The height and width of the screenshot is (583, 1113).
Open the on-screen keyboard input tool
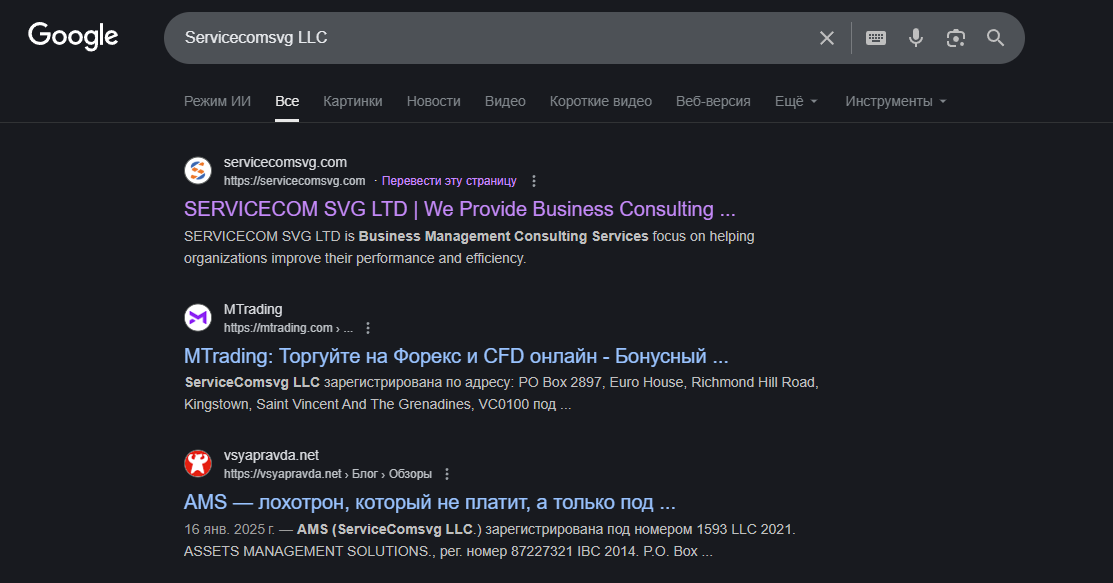pyautogui.click(x=876, y=38)
